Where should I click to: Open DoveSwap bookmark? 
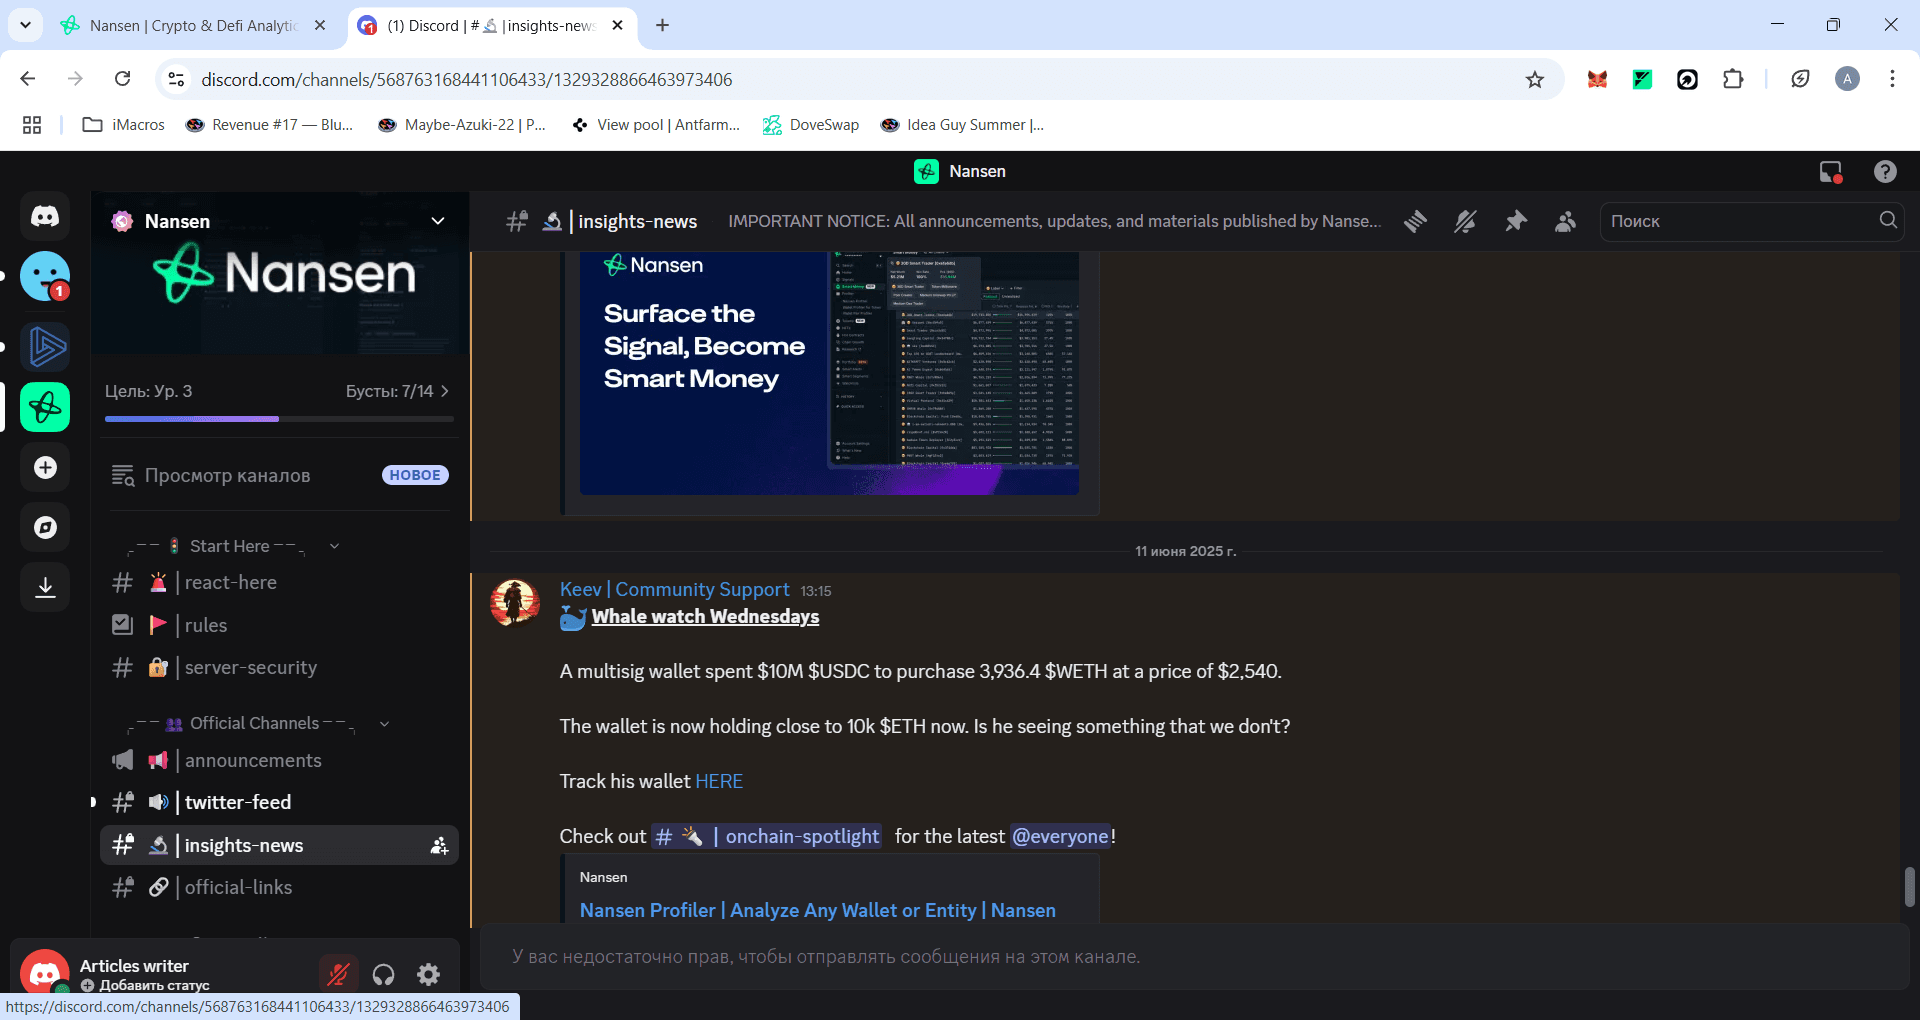coord(811,125)
